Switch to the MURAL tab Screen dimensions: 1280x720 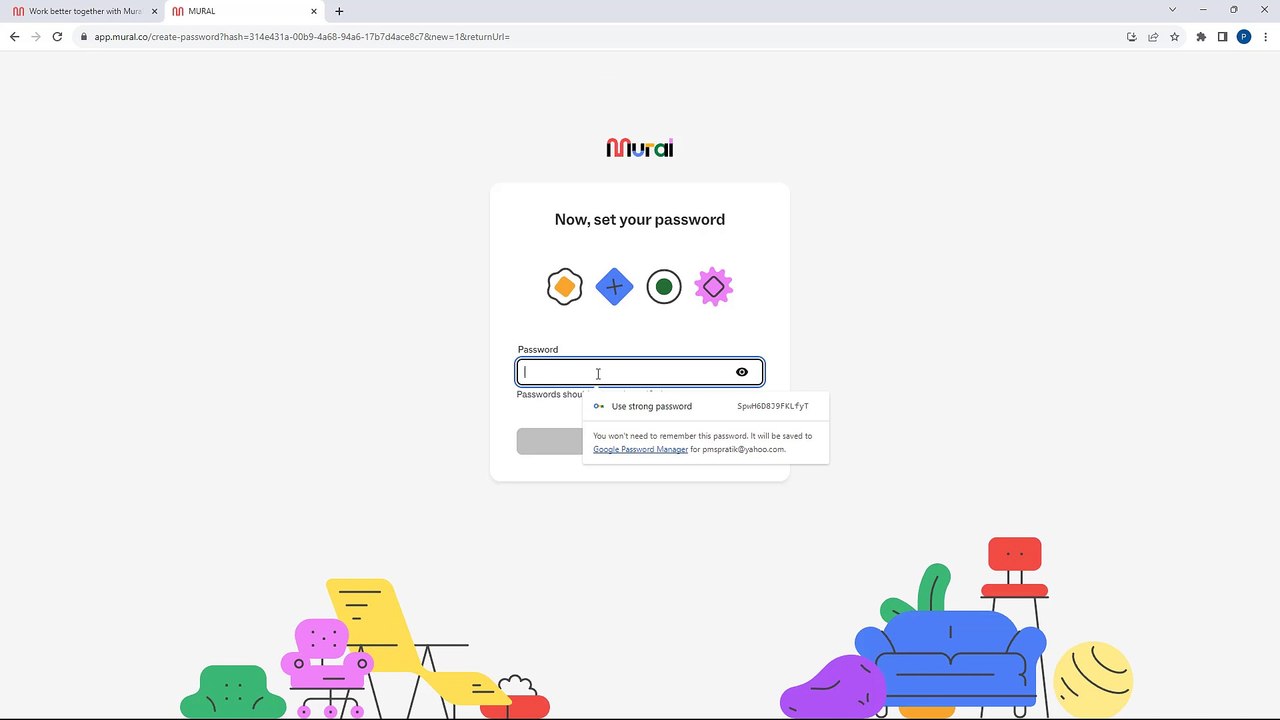coord(245,11)
